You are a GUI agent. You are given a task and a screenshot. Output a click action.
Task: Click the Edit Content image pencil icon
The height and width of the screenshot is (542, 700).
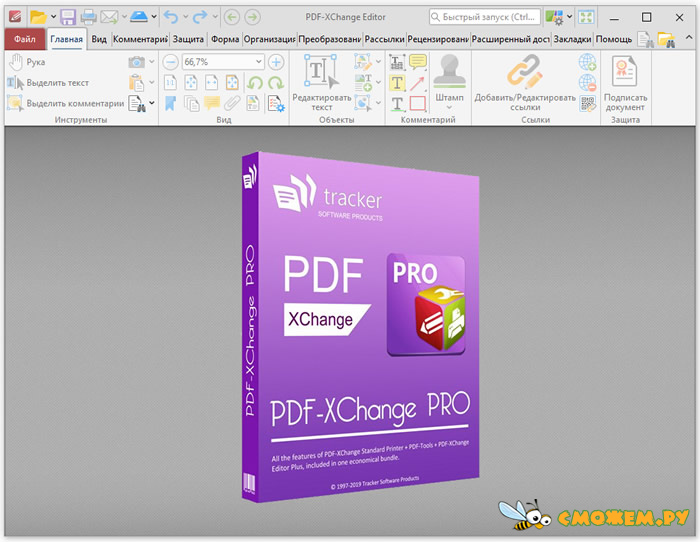363,62
